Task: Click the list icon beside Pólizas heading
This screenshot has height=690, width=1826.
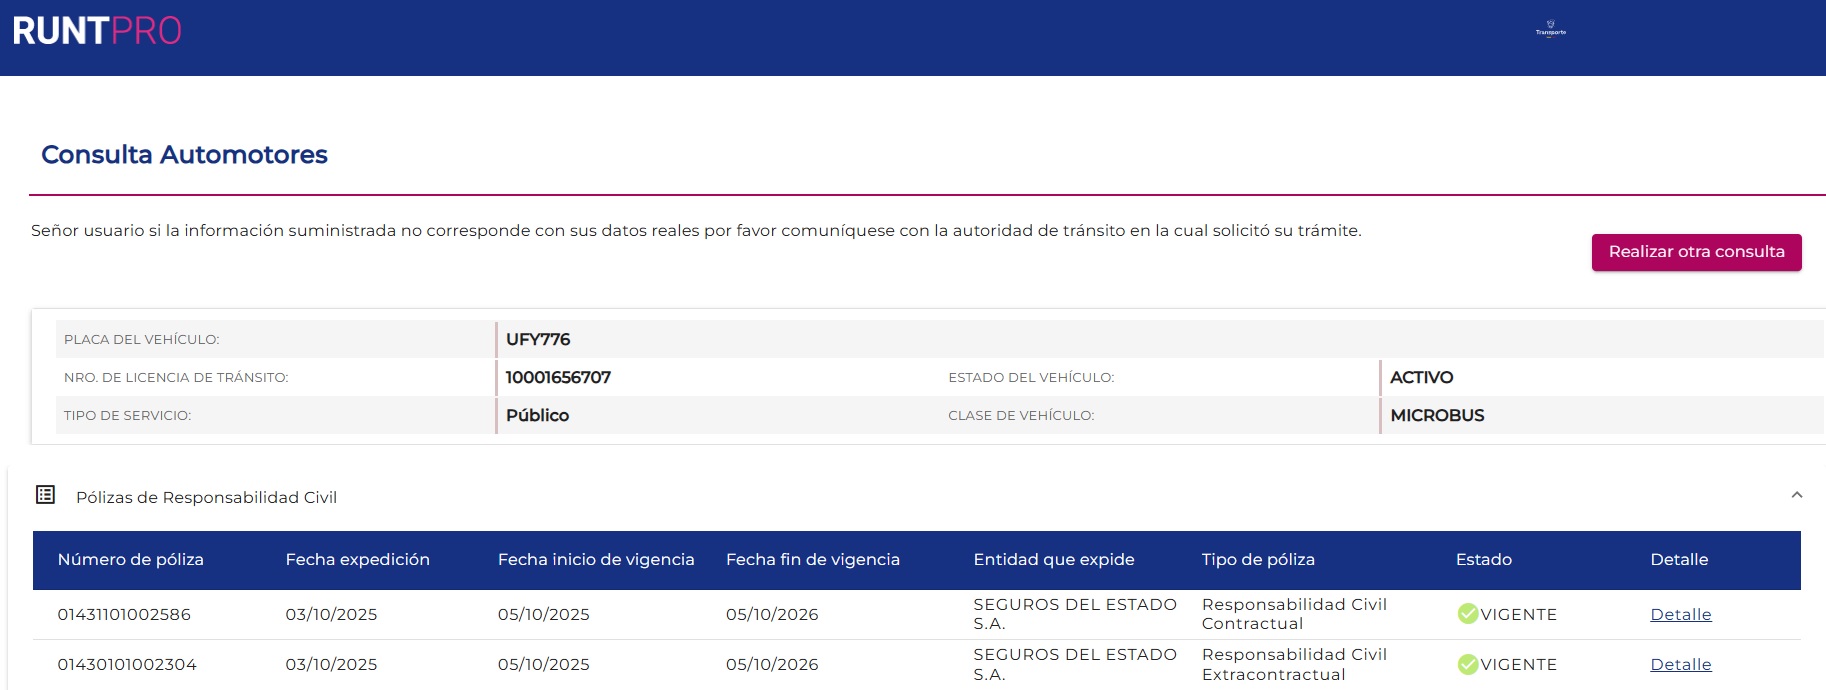Action: click(x=46, y=495)
